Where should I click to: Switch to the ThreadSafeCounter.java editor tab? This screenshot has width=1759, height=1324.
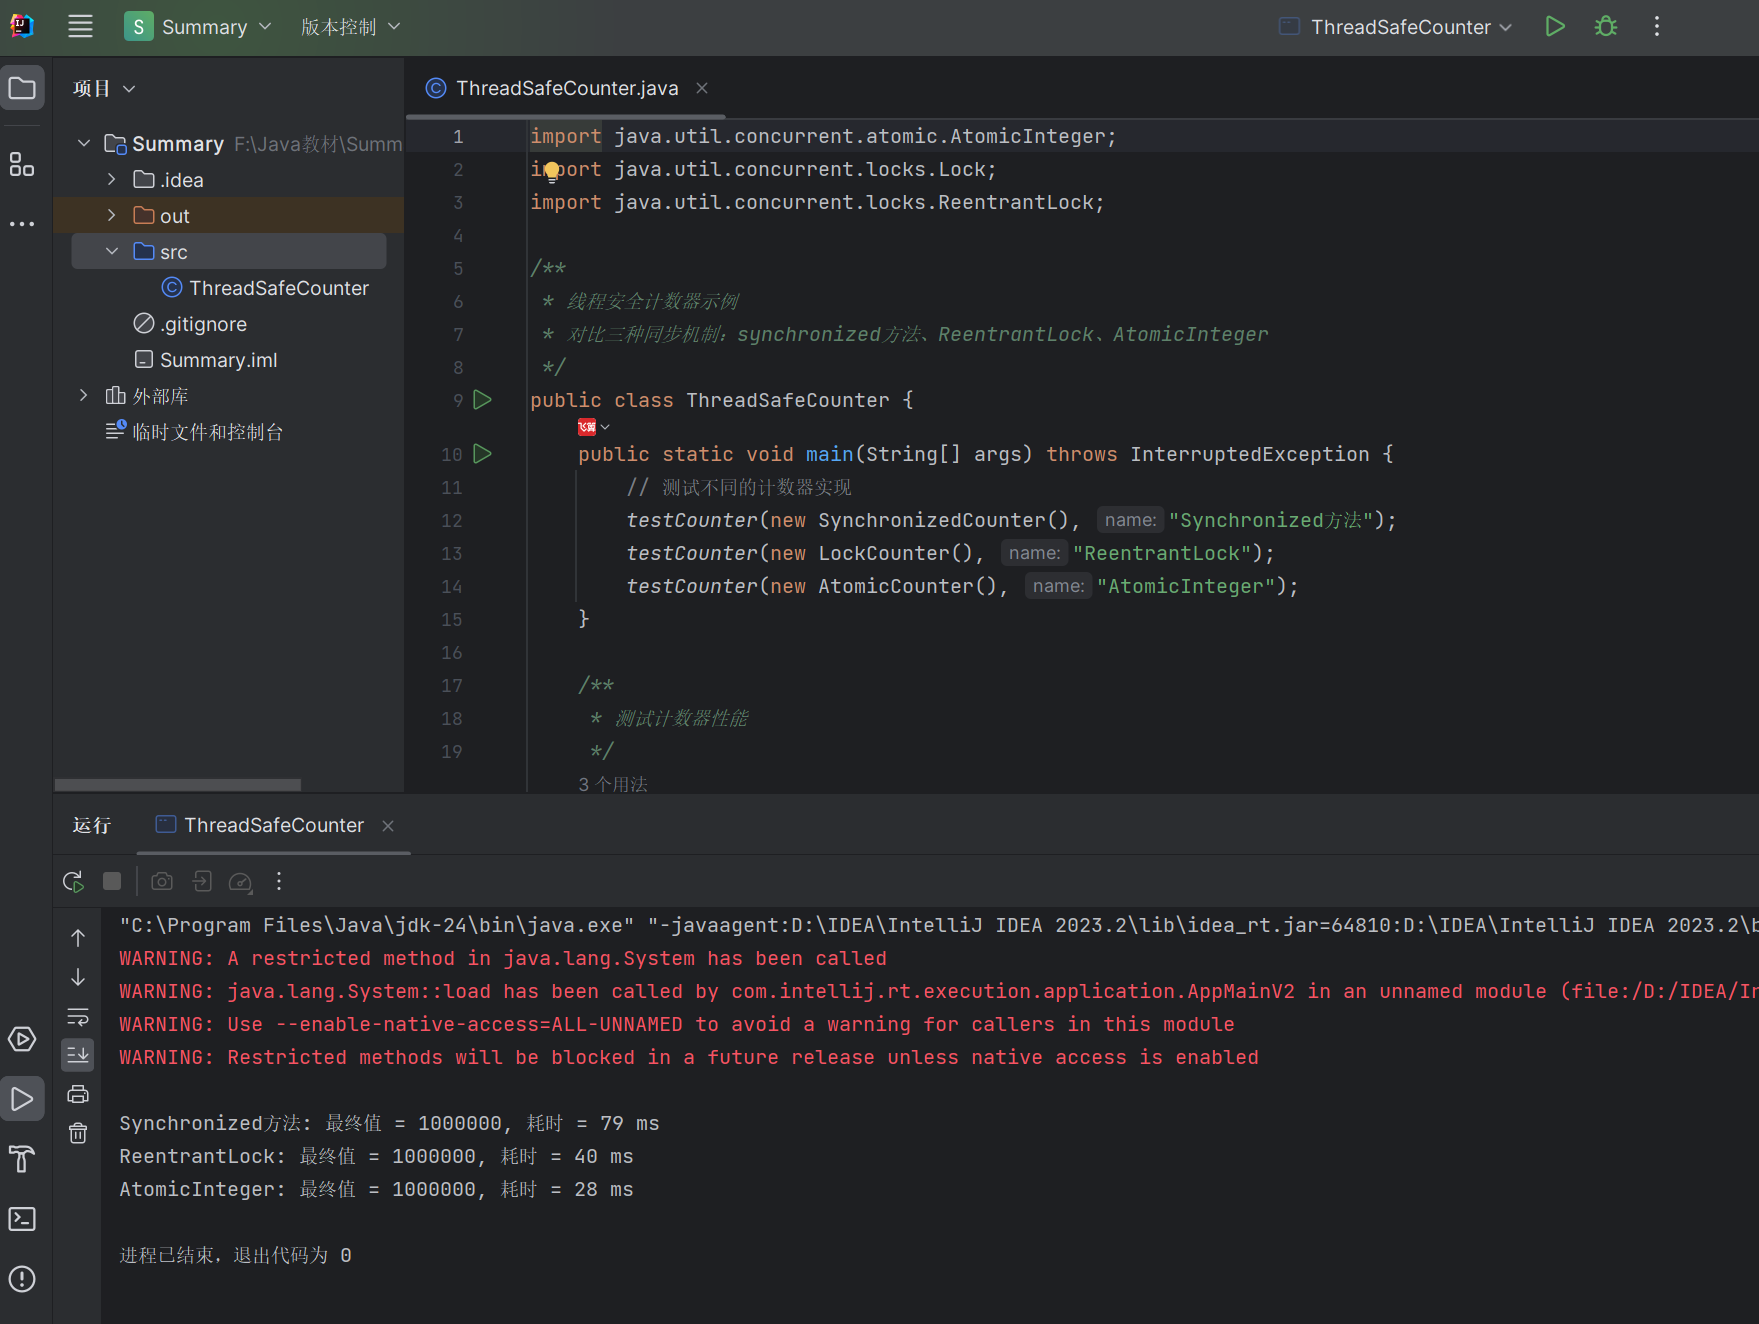pos(566,89)
